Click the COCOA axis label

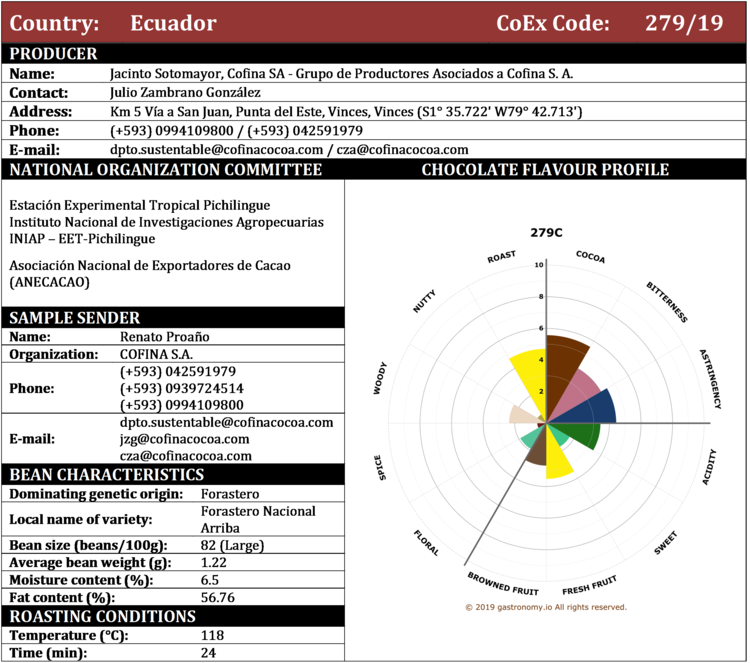click(590, 257)
